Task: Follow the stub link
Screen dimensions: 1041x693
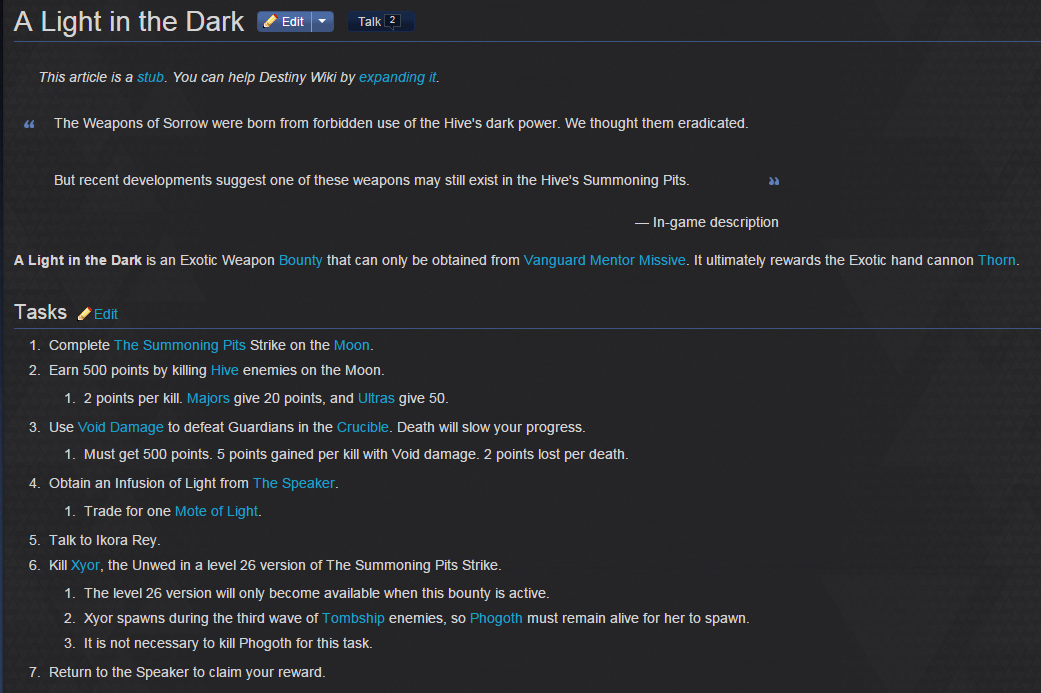Action: point(150,77)
